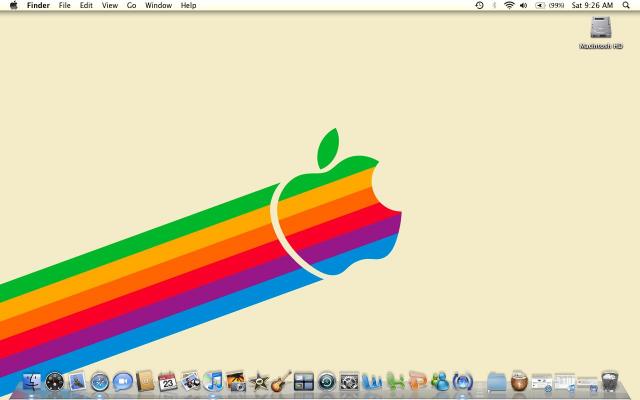Open Finder from the Dock

tap(32, 382)
